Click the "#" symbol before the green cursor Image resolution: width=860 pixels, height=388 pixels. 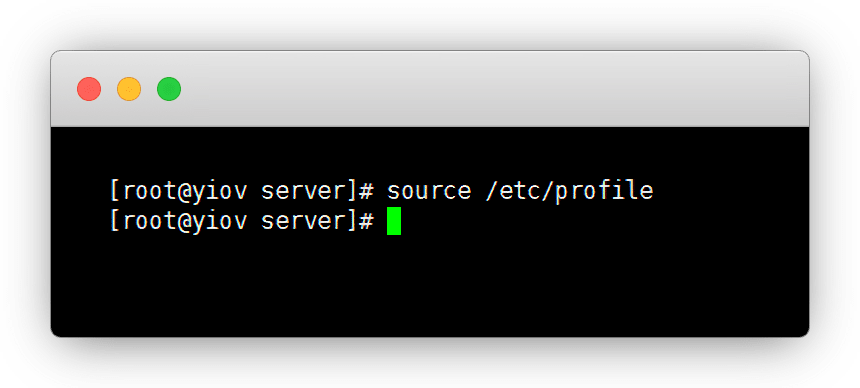(366, 221)
